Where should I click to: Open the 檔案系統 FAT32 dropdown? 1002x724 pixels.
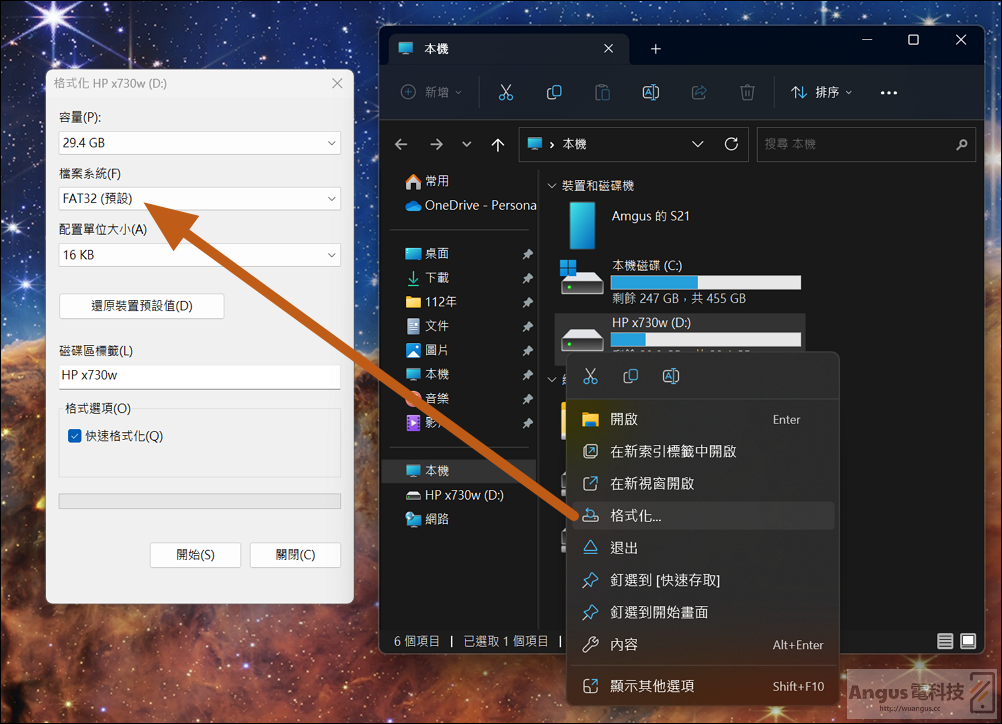[x=199, y=198]
